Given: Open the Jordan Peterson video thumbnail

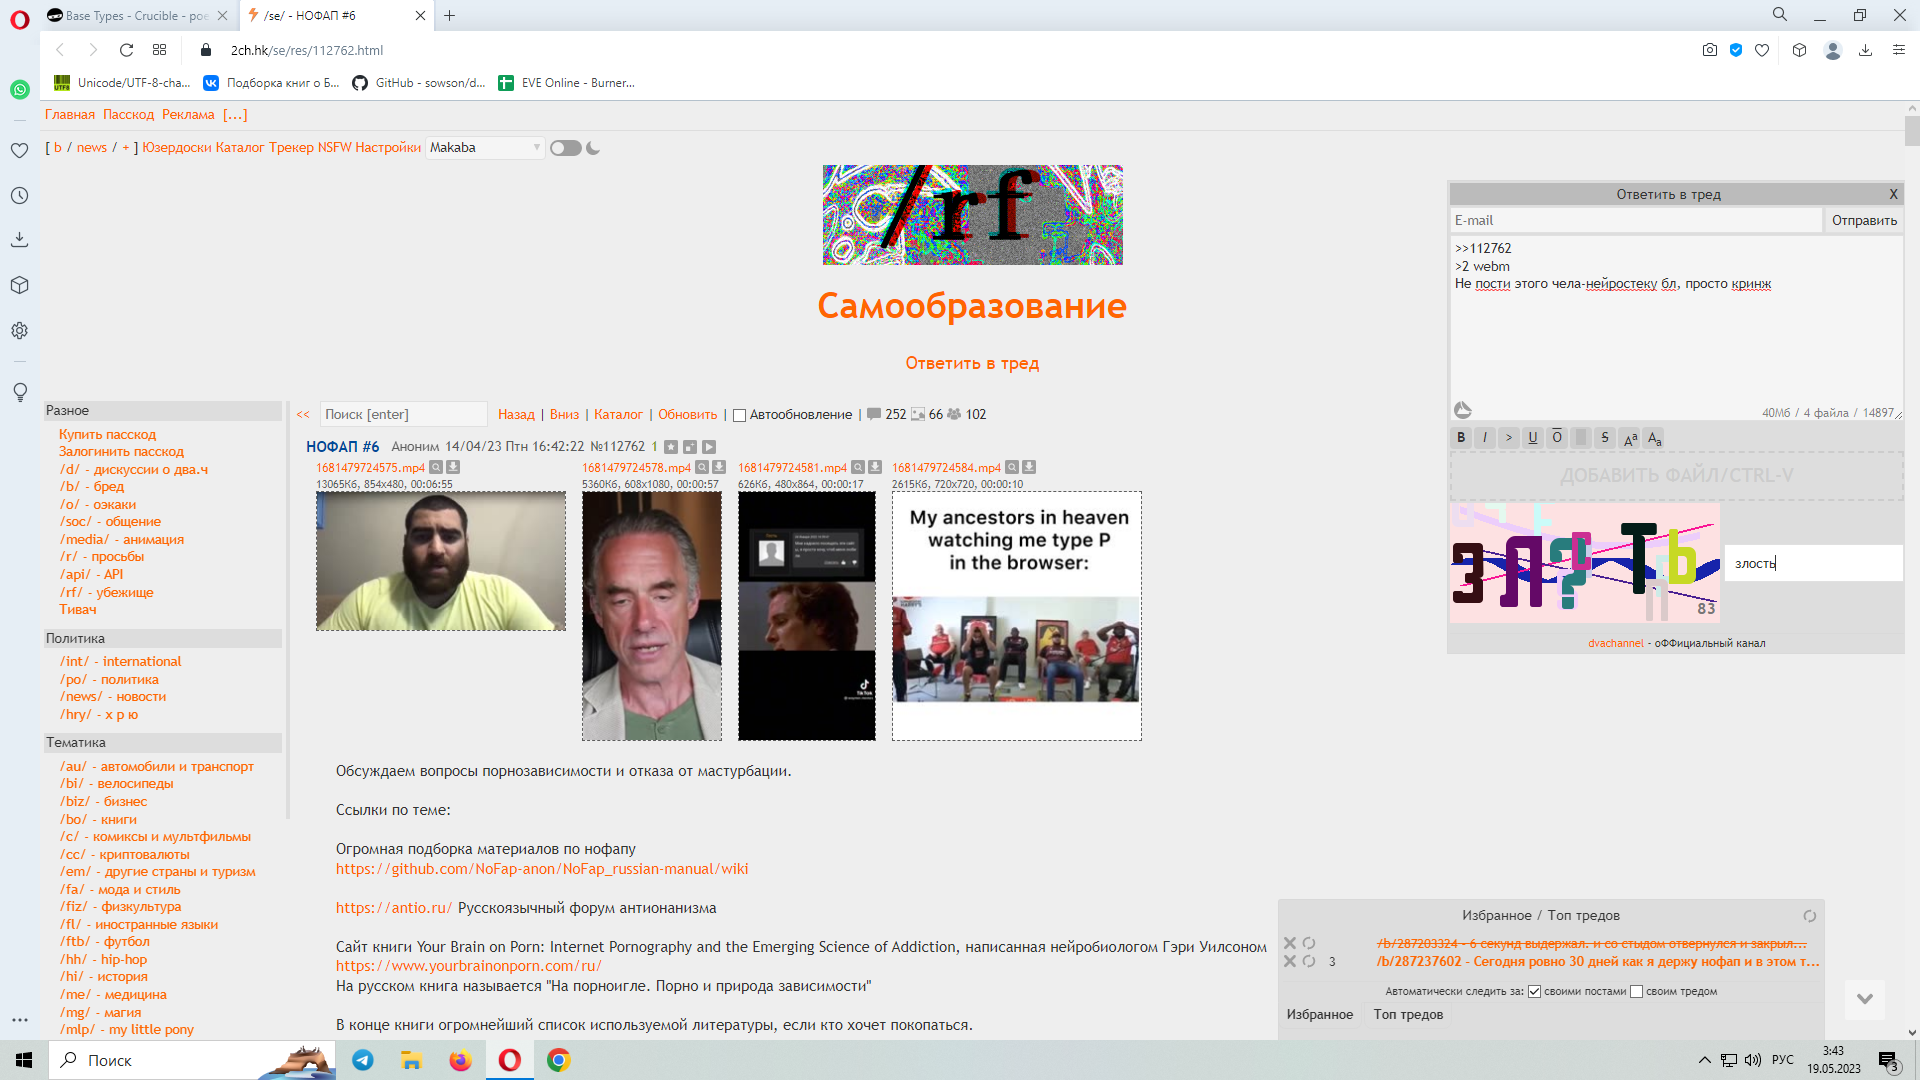Looking at the screenshot, I should [652, 616].
